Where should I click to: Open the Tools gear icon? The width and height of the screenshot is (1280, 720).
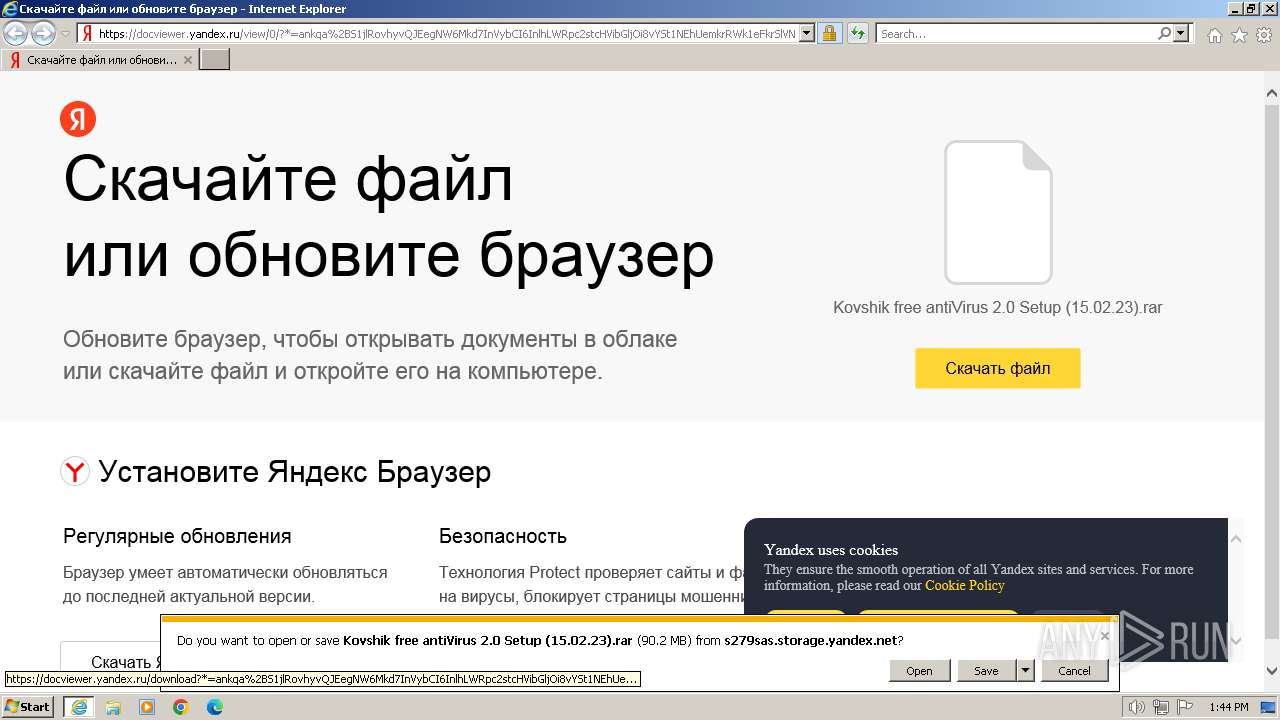click(x=1264, y=35)
